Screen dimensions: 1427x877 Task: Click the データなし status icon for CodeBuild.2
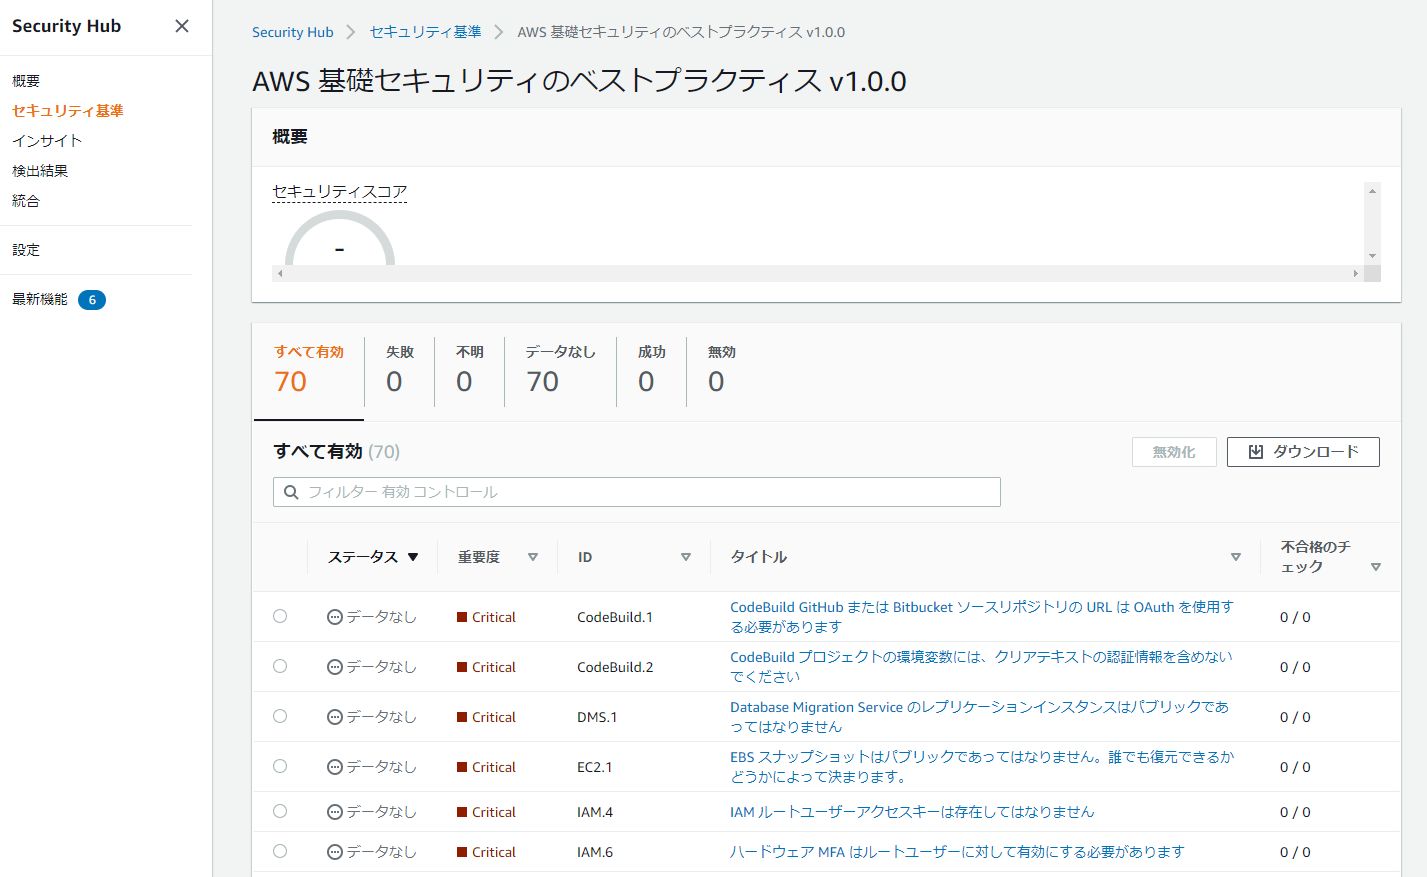(x=335, y=667)
